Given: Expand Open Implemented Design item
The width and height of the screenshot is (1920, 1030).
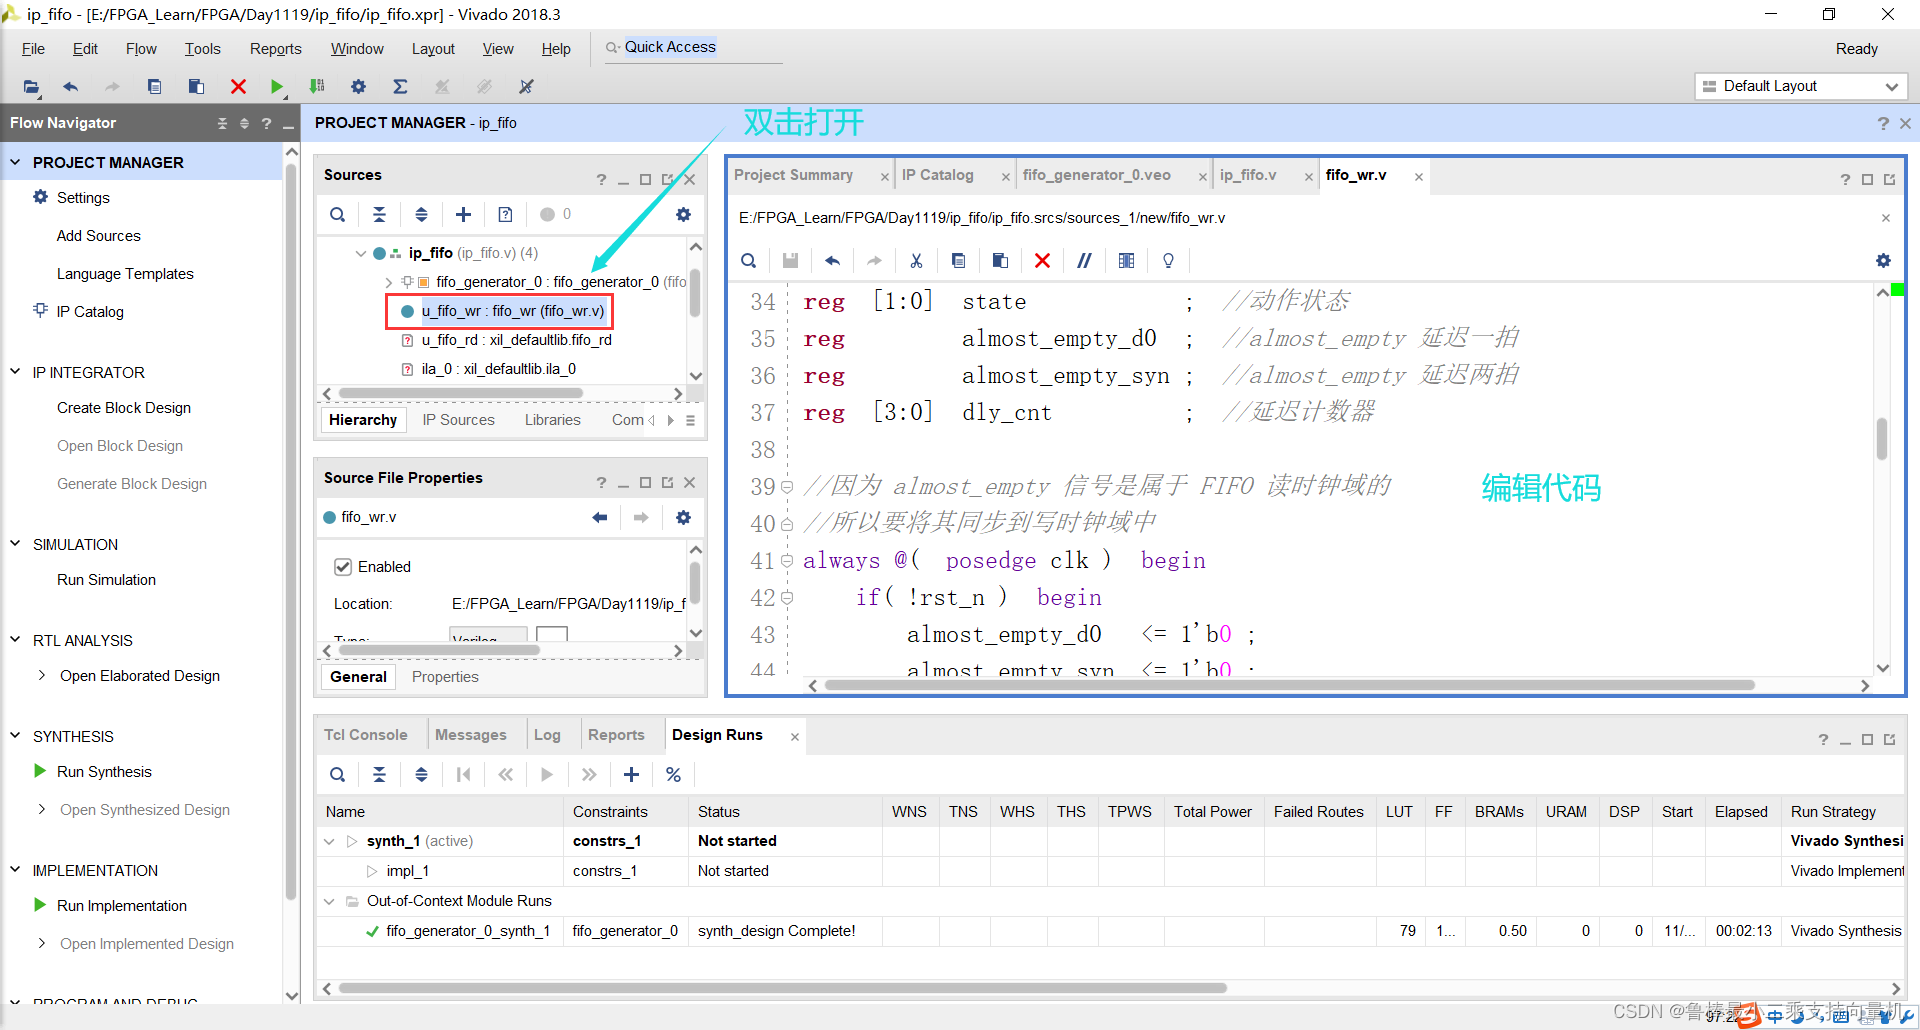Looking at the screenshot, I should (41, 944).
